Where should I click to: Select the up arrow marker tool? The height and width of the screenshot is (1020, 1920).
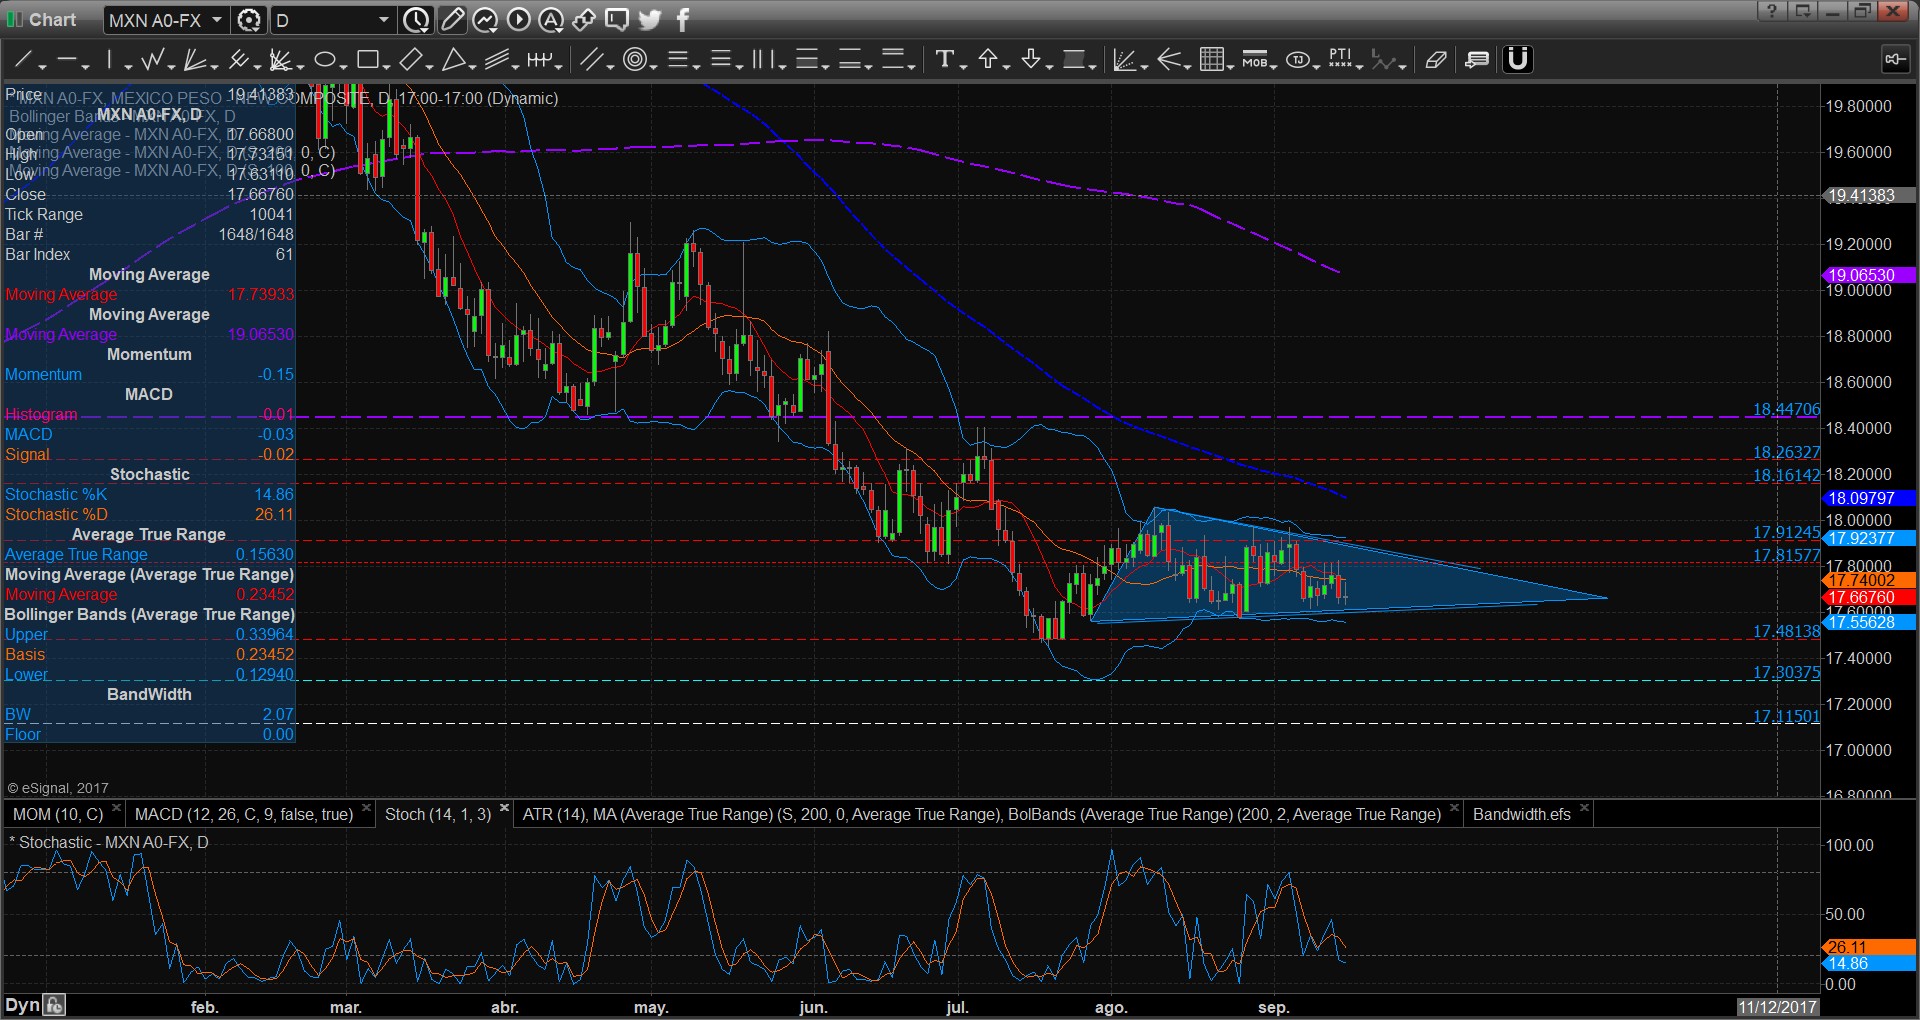click(x=988, y=60)
